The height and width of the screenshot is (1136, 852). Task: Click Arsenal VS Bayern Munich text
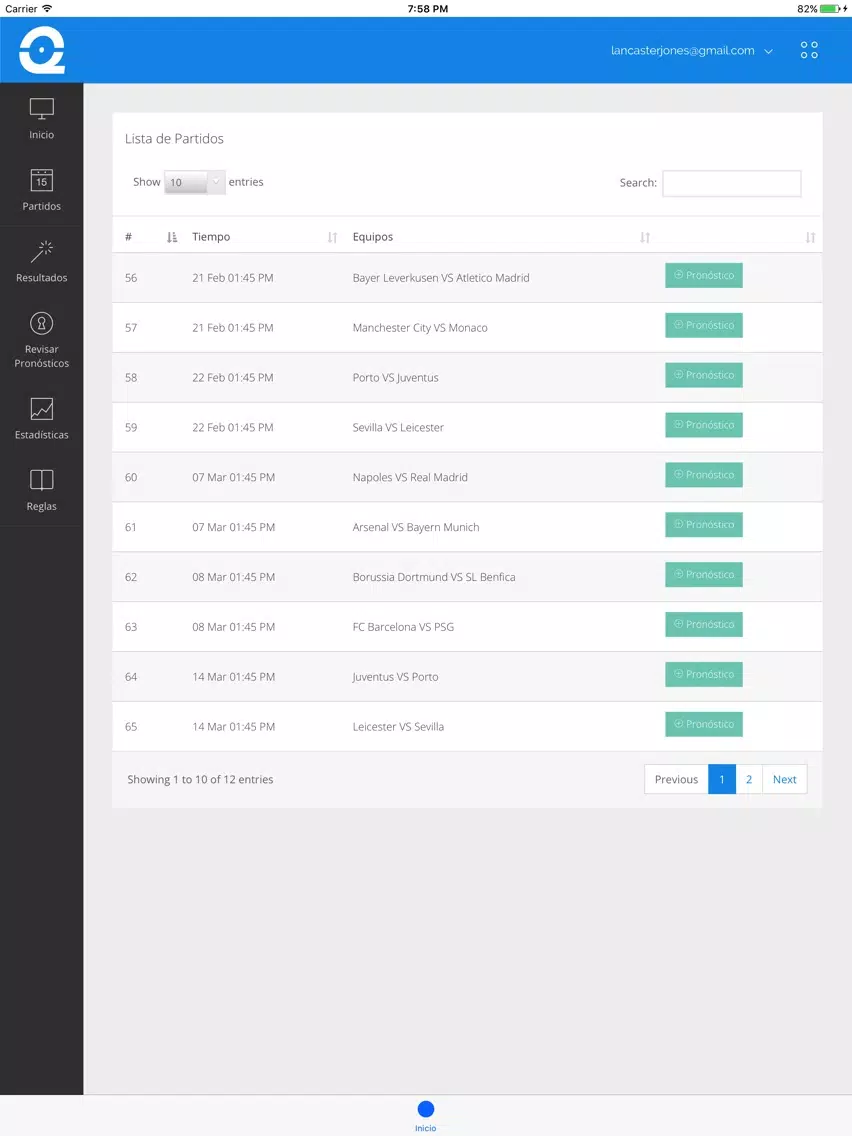pos(416,527)
